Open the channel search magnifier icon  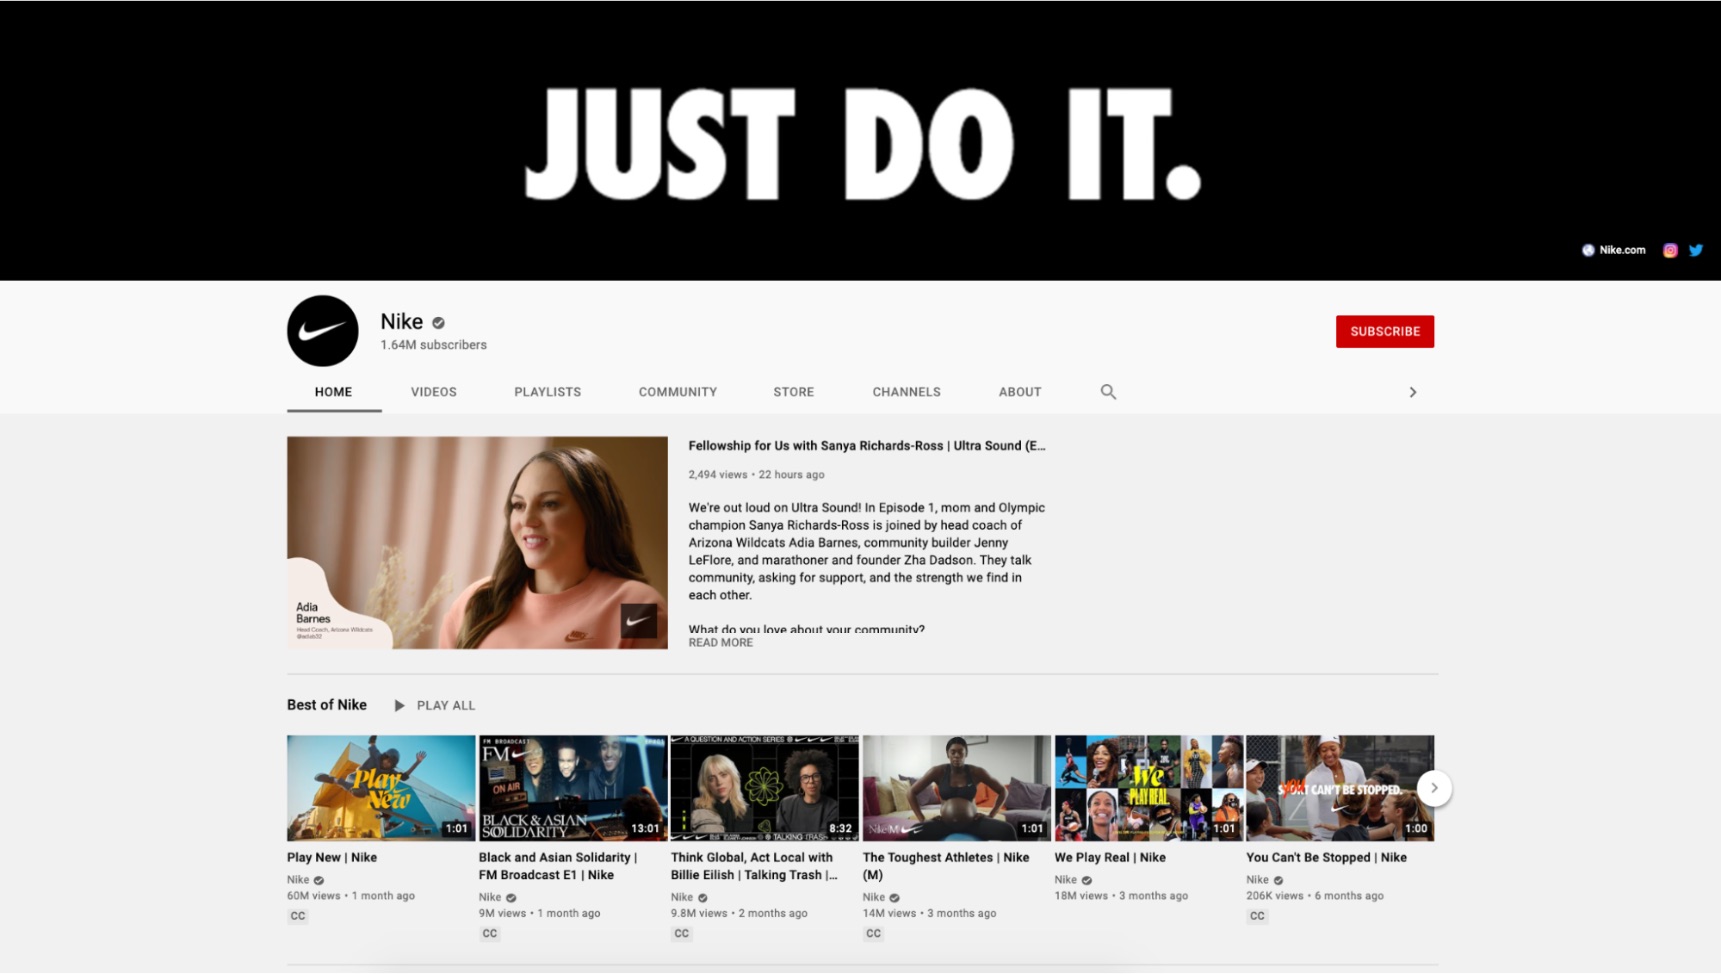tap(1108, 392)
